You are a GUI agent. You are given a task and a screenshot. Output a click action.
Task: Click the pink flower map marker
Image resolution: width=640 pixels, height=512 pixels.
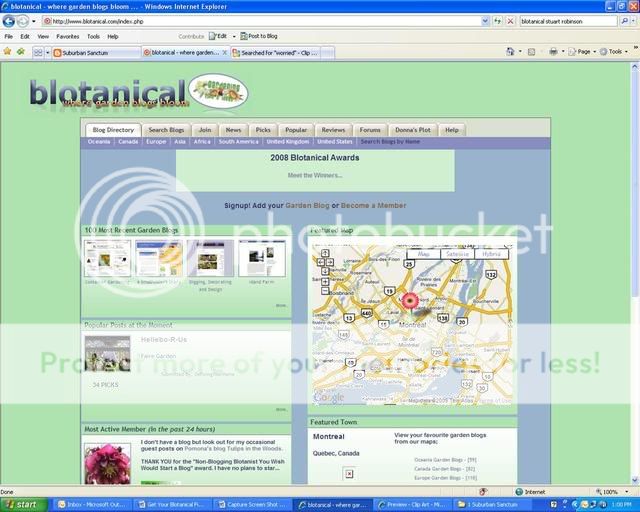410,301
